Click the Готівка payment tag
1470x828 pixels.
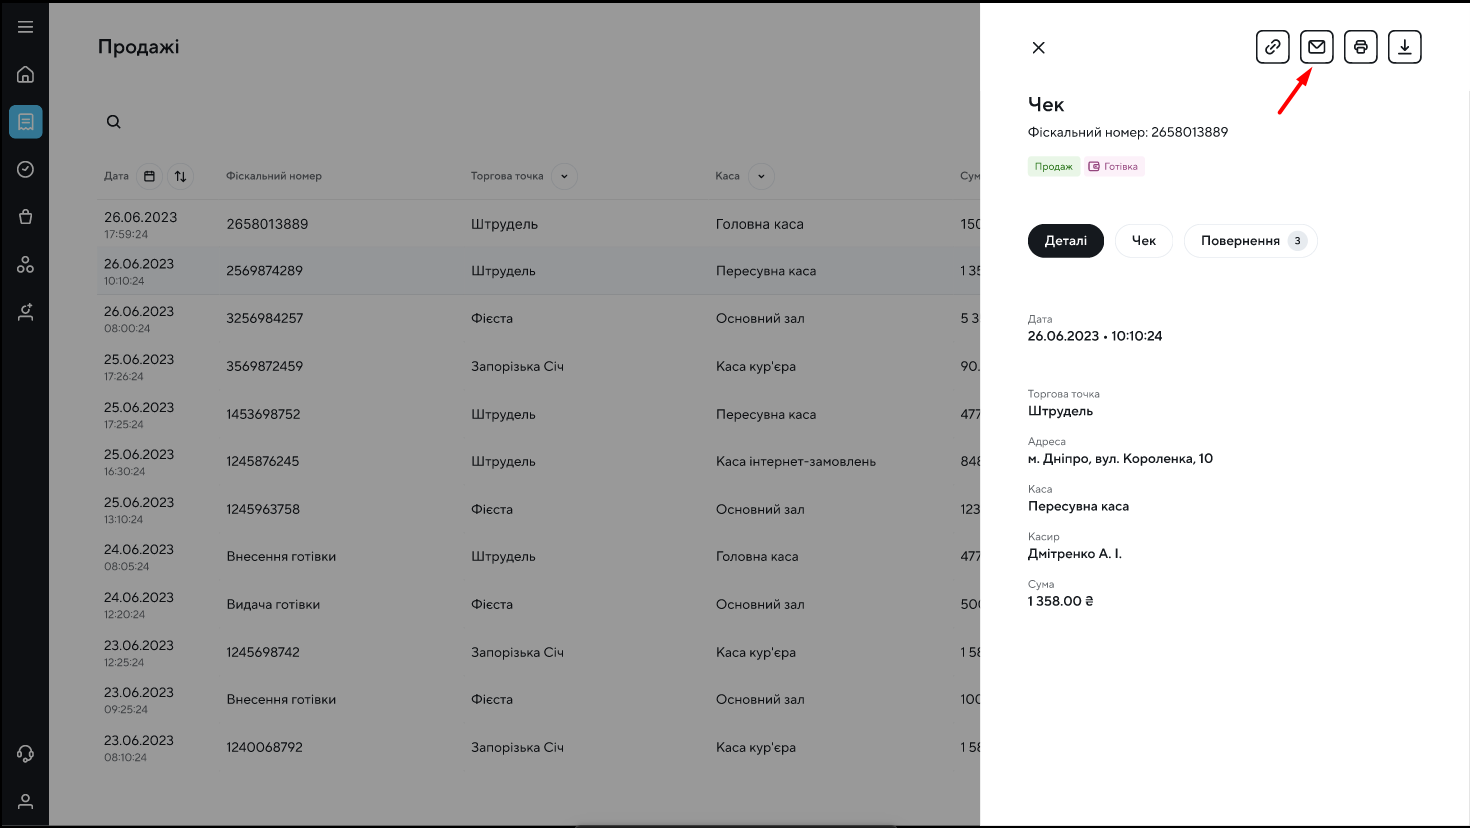pos(1114,167)
